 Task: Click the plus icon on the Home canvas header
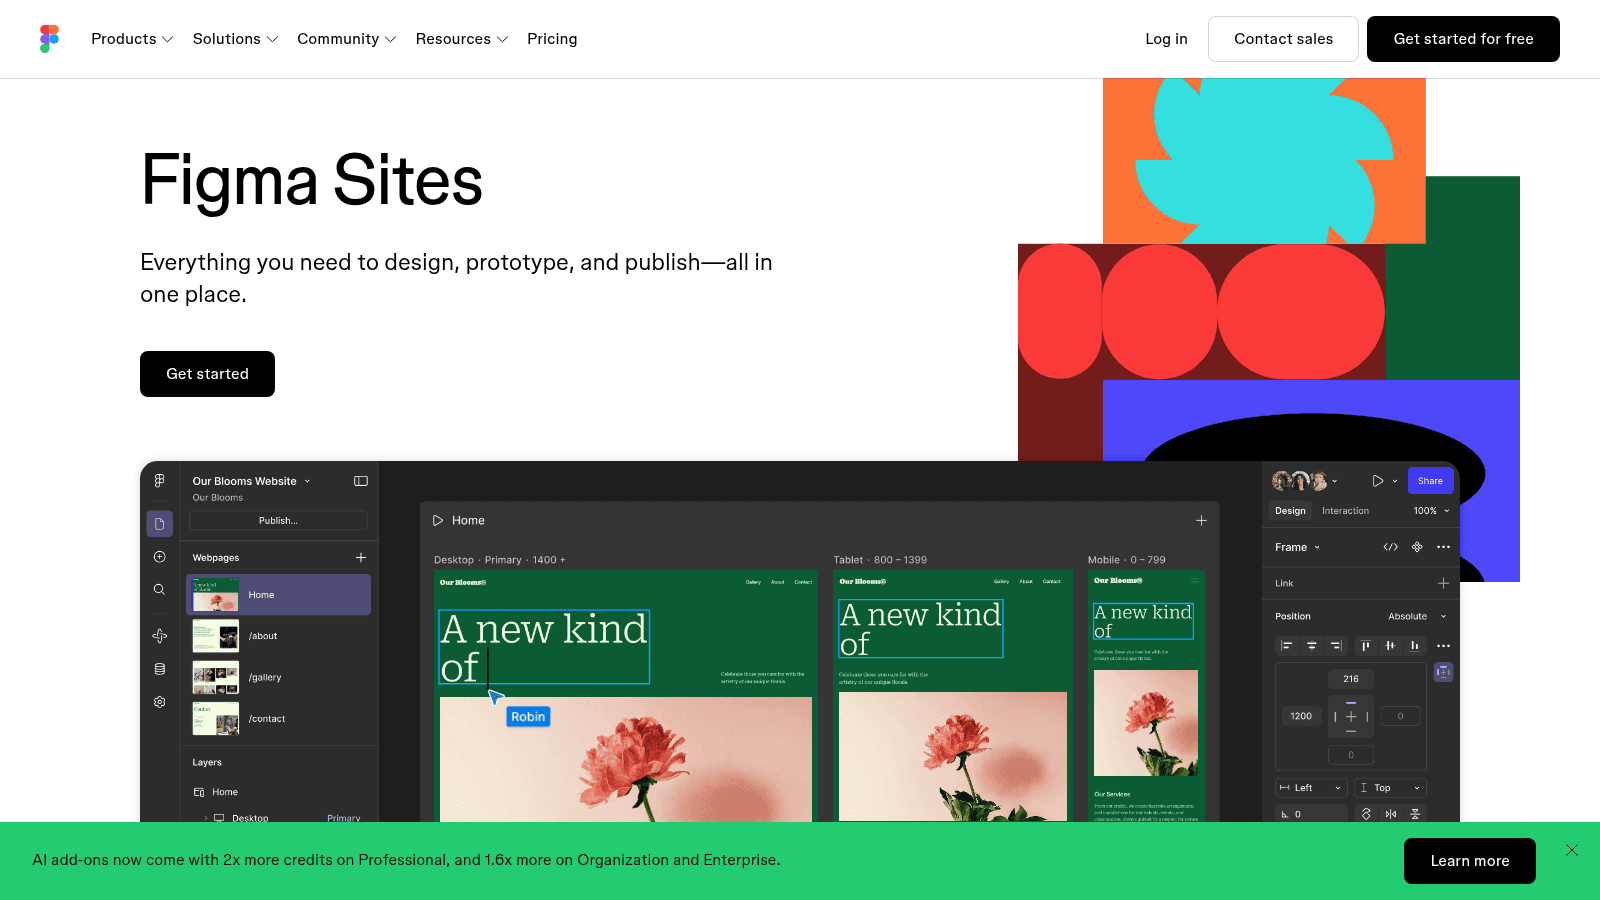1201,521
